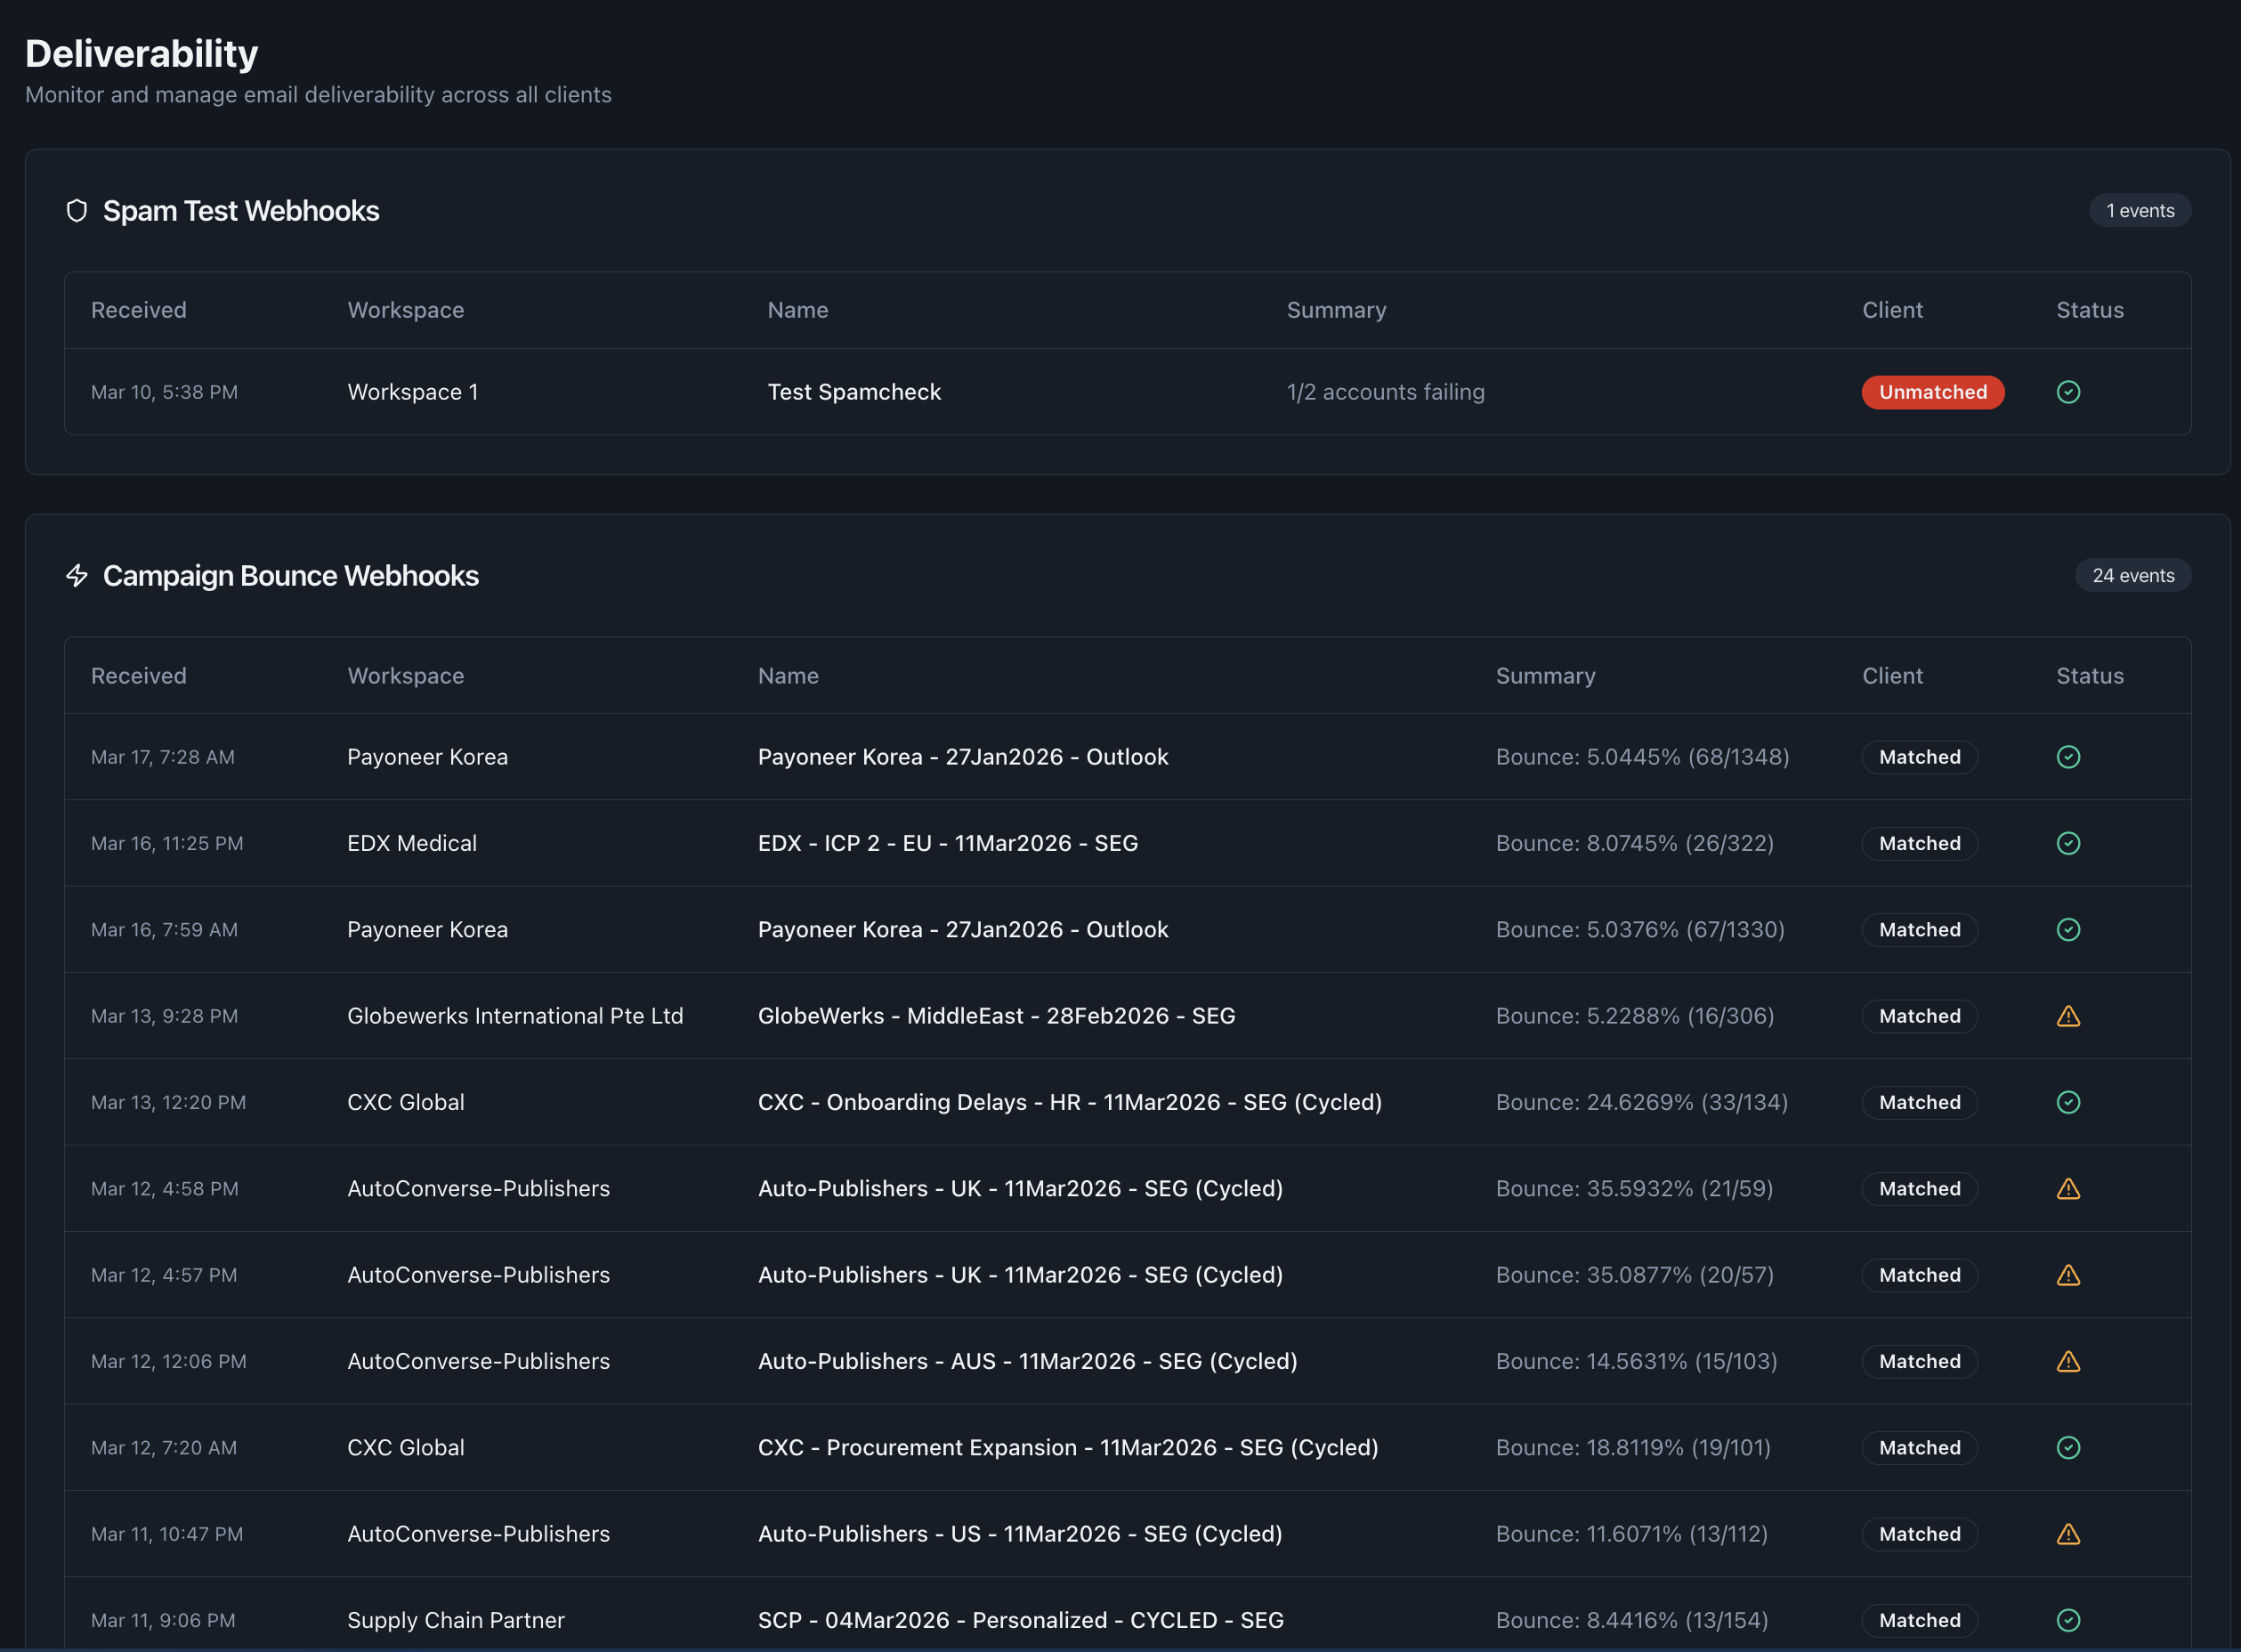Click the 24 events badge in Campaign Bounce Webhooks
2241x1652 pixels.
[x=2133, y=575]
